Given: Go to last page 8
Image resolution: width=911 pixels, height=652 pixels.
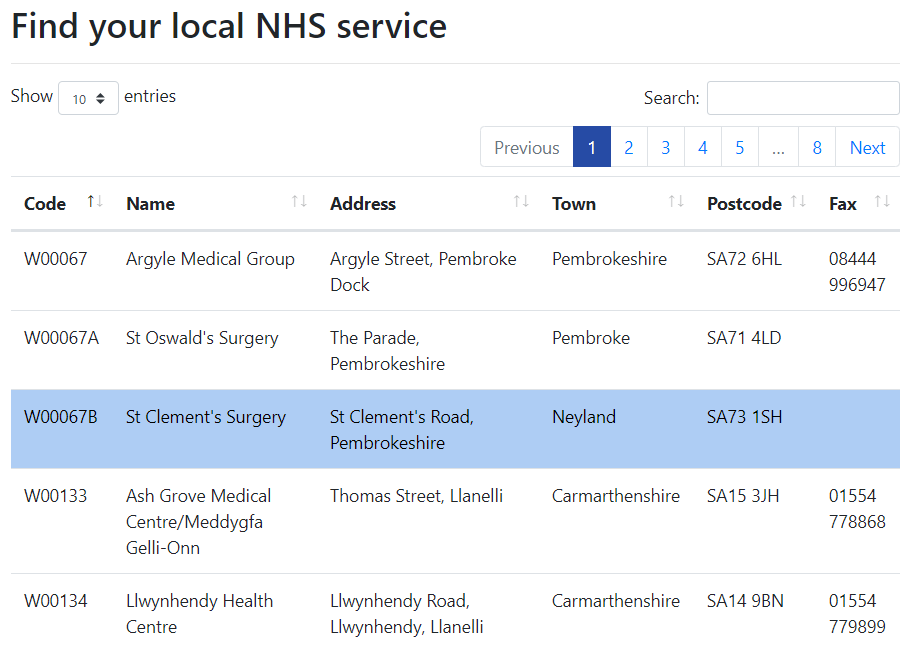Looking at the screenshot, I should pyautogui.click(x=816, y=147).
